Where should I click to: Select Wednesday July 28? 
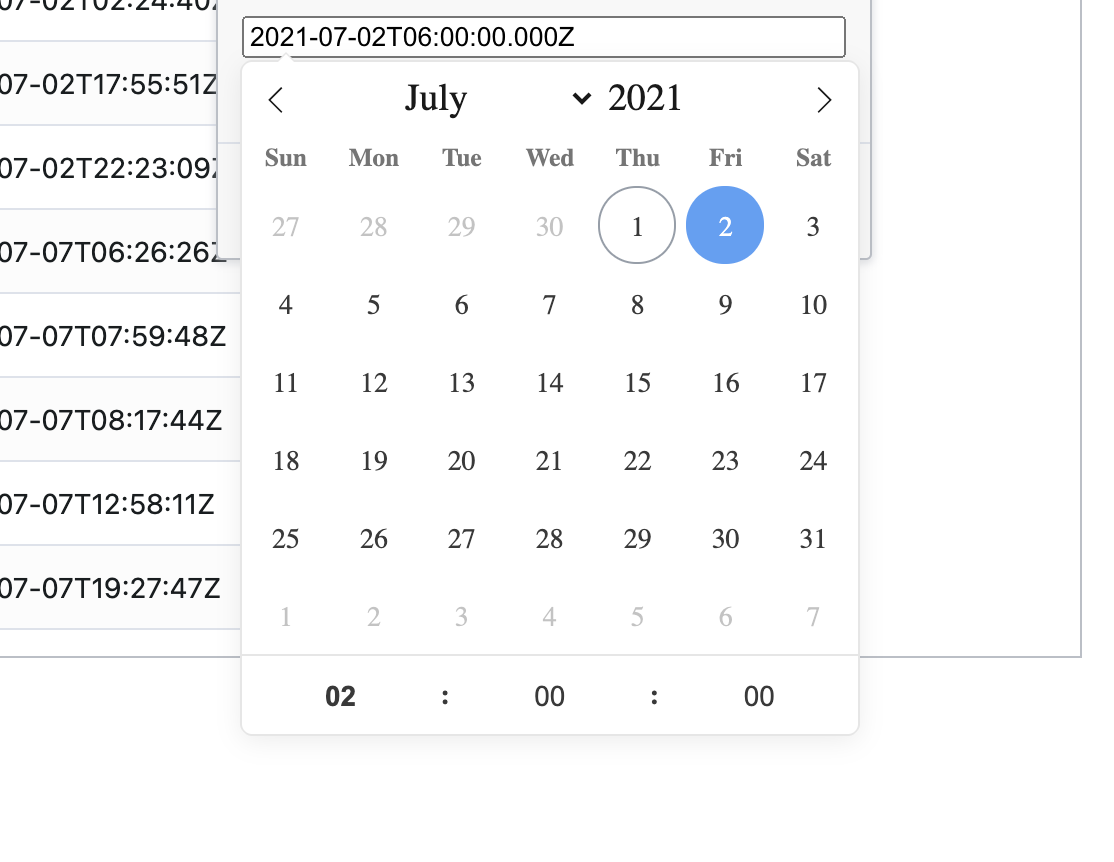[549, 539]
